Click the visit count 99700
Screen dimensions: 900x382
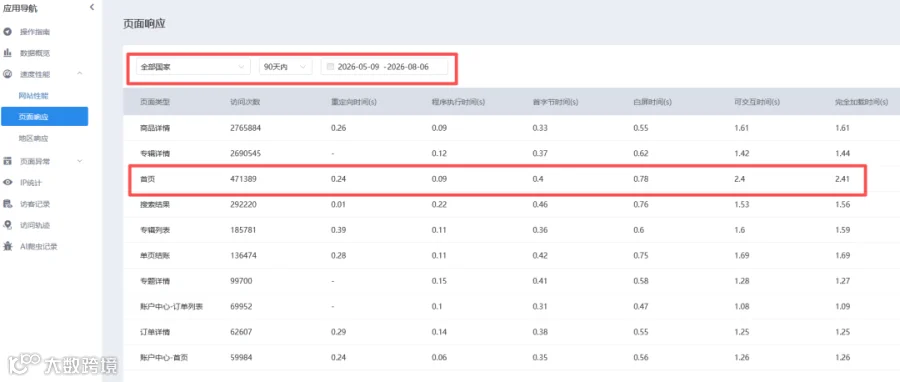pos(241,281)
